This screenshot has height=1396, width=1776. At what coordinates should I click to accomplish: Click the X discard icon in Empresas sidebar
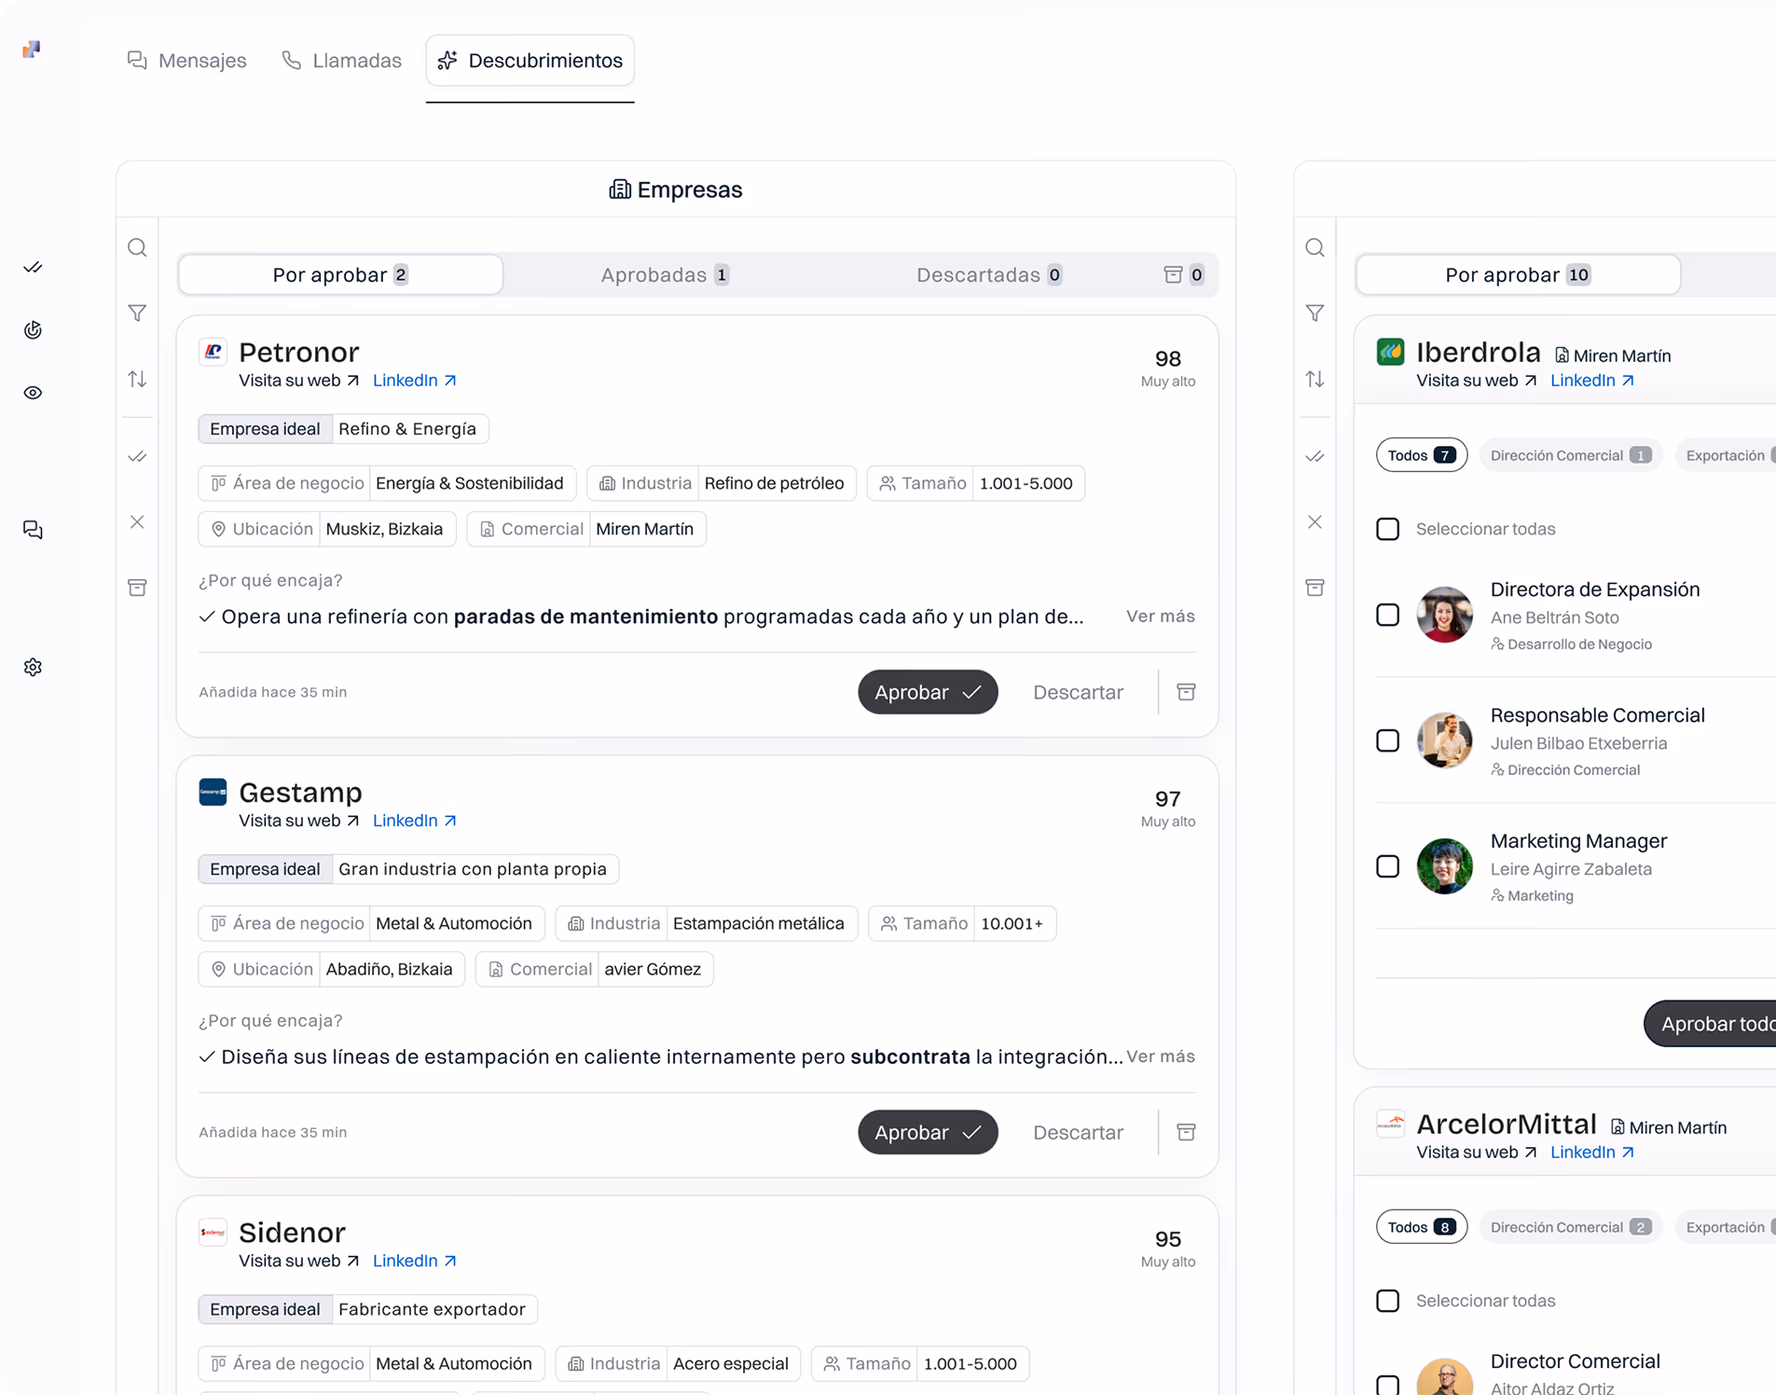(137, 522)
